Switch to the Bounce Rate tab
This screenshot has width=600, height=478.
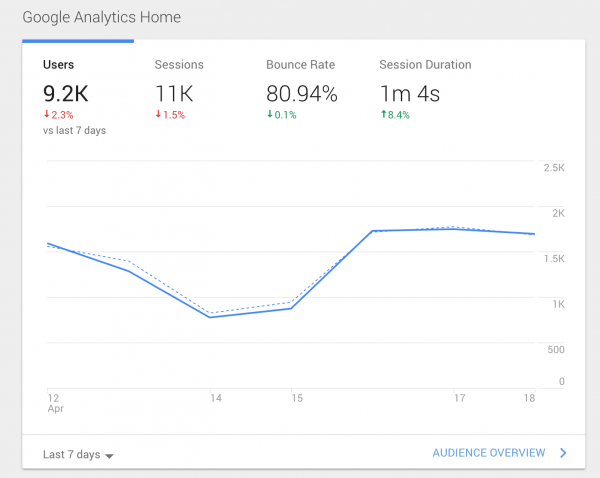pos(300,65)
